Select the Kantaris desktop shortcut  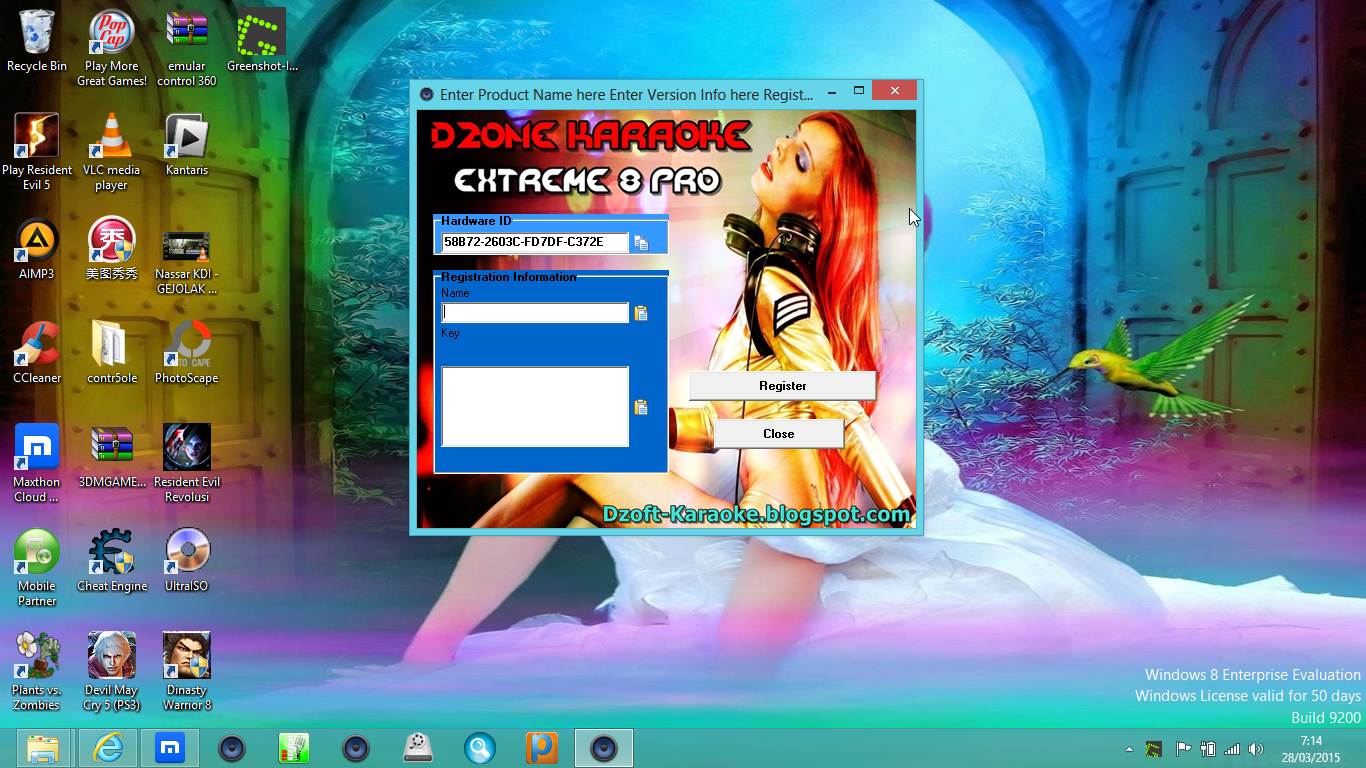(187, 145)
